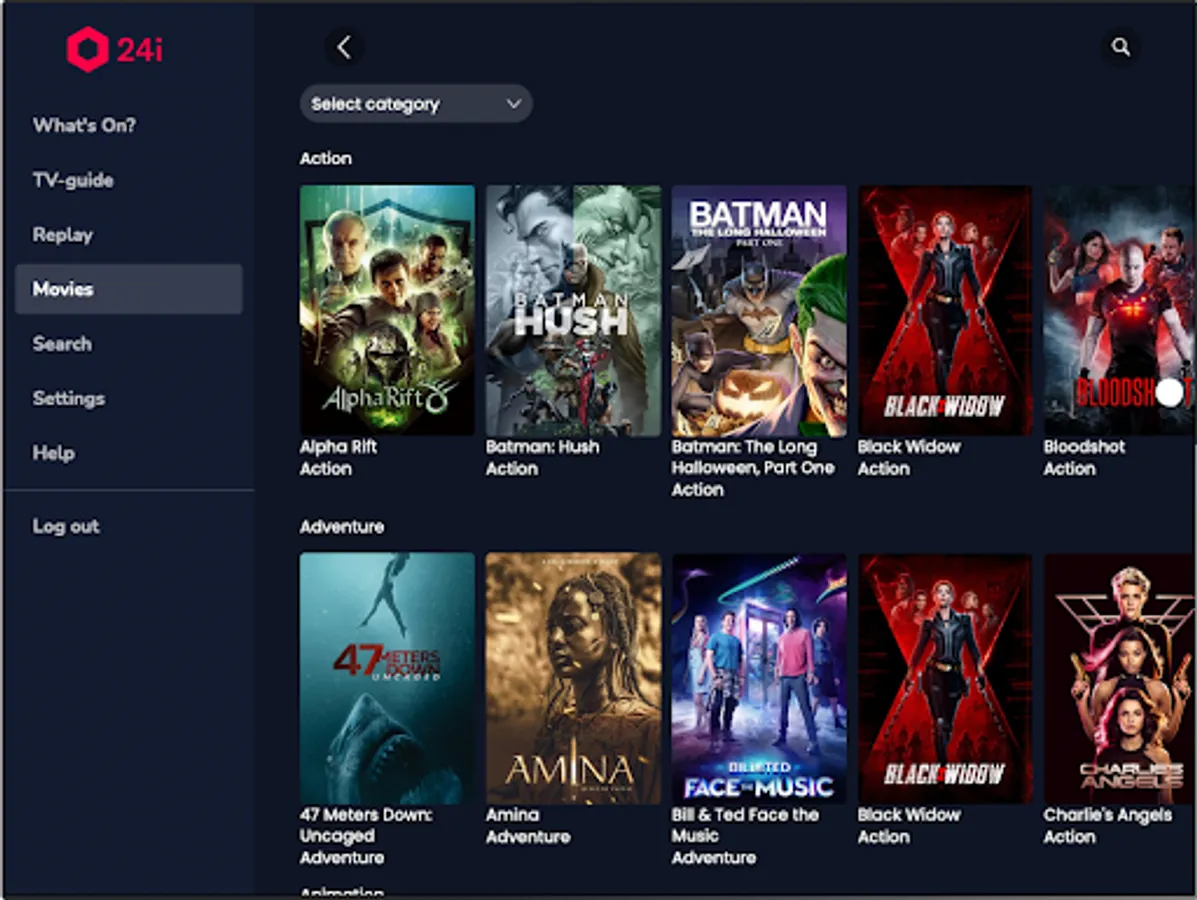Click the 24i hexagon logo
1197x900 pixels.
tap(87, 50)
